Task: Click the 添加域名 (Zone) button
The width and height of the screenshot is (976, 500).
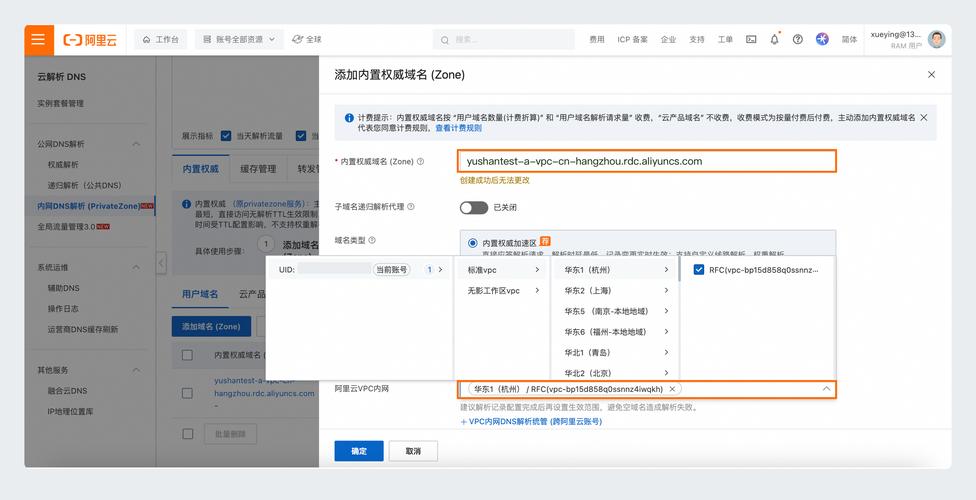Action: click(x=211, y=326)
